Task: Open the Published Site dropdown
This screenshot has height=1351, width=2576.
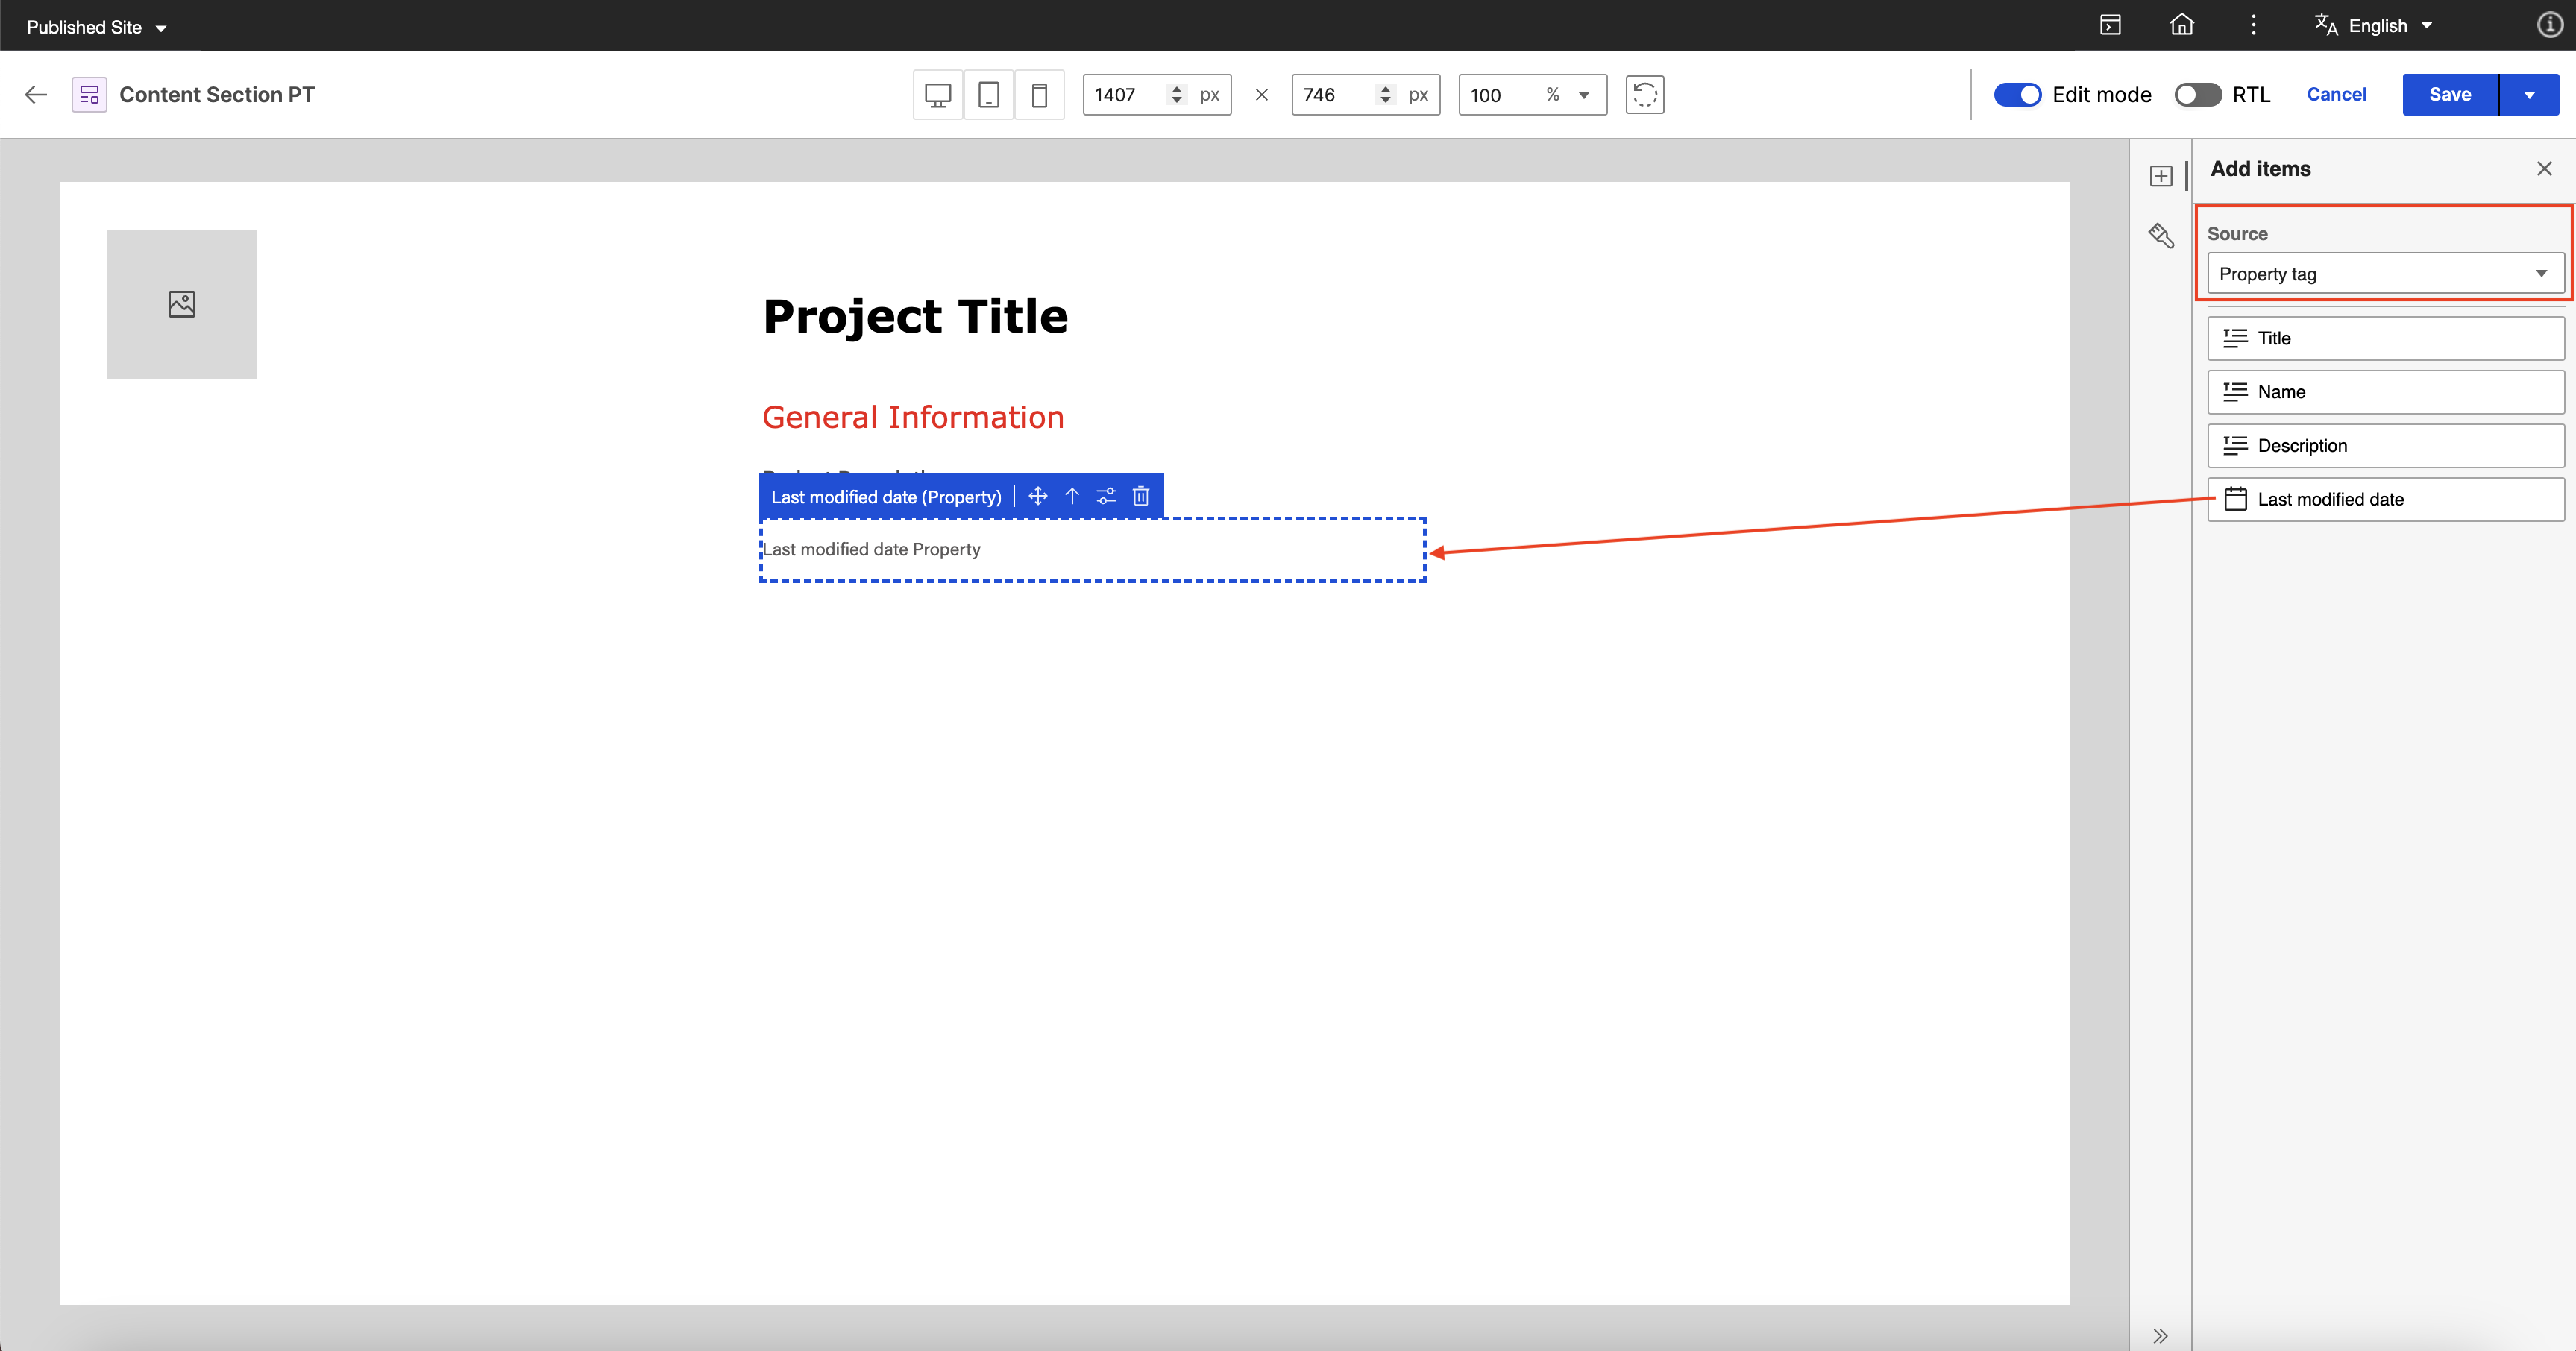Action: [x=96, y=27]
